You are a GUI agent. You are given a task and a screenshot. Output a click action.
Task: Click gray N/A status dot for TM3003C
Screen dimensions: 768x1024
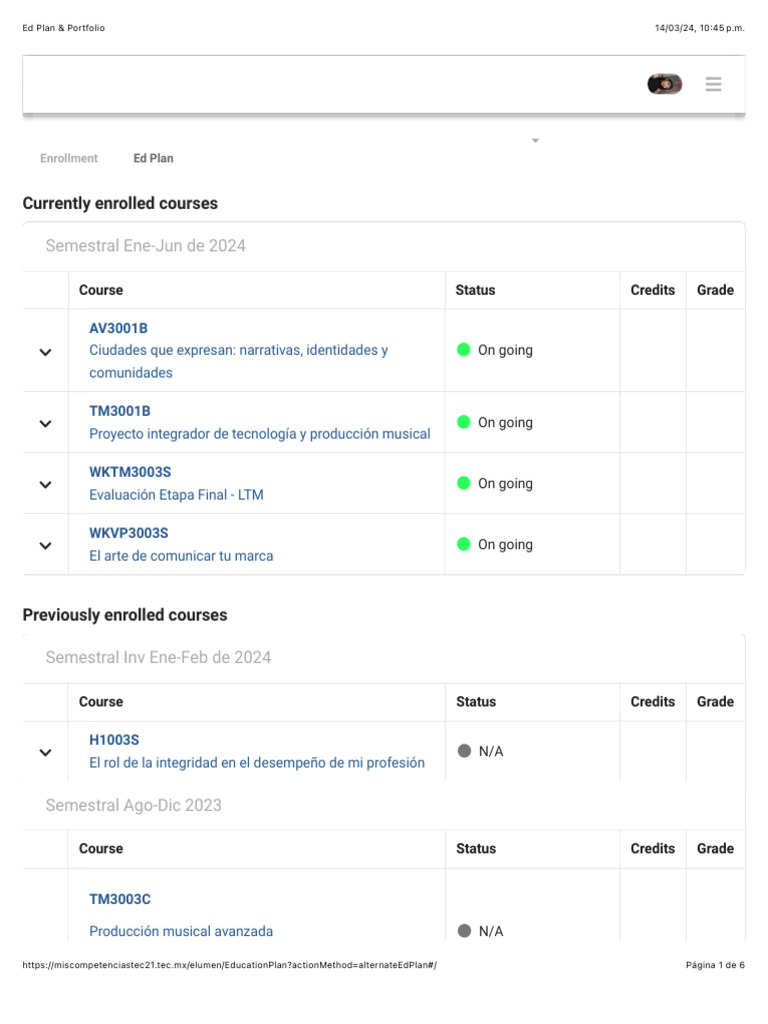(464, 931)
